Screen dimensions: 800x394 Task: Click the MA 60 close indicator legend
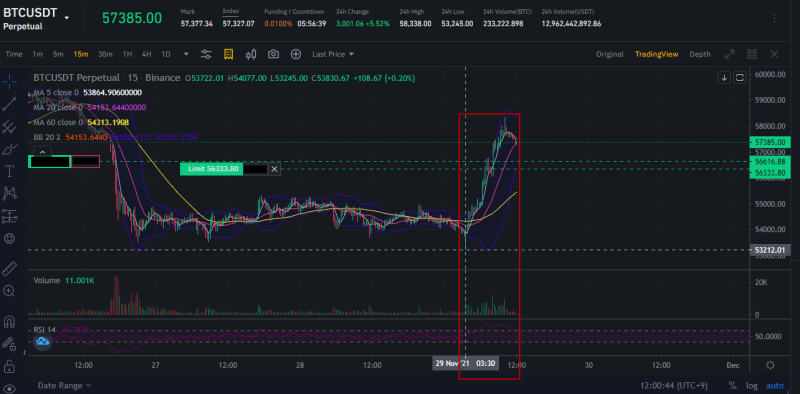coord(80,122)
